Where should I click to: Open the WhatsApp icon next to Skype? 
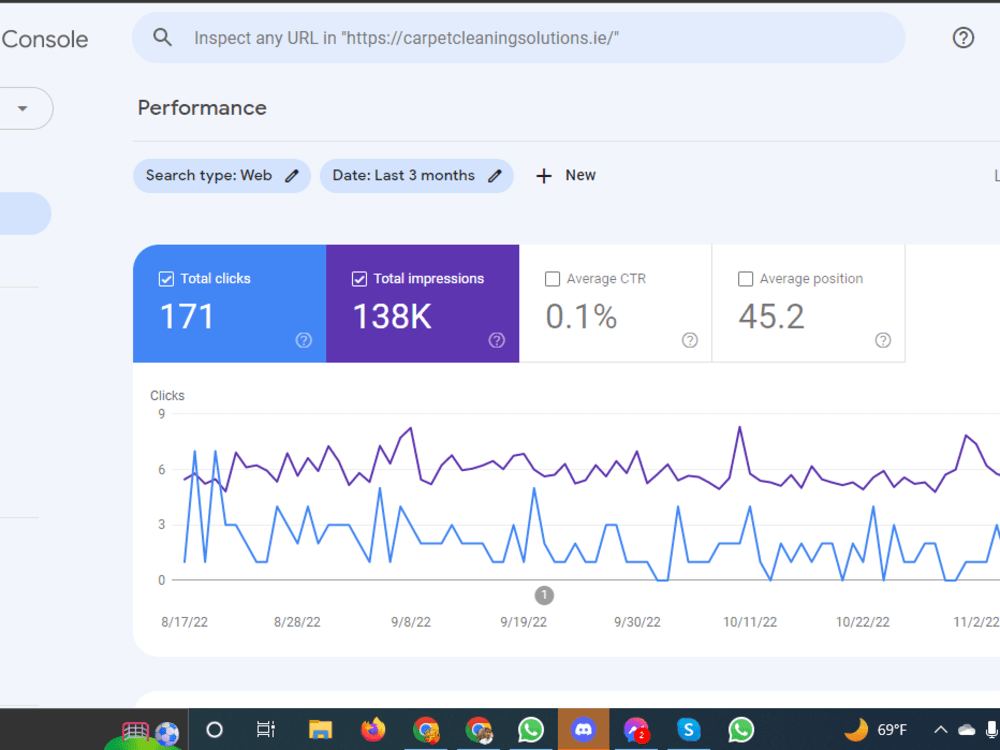tap(741, 730)
